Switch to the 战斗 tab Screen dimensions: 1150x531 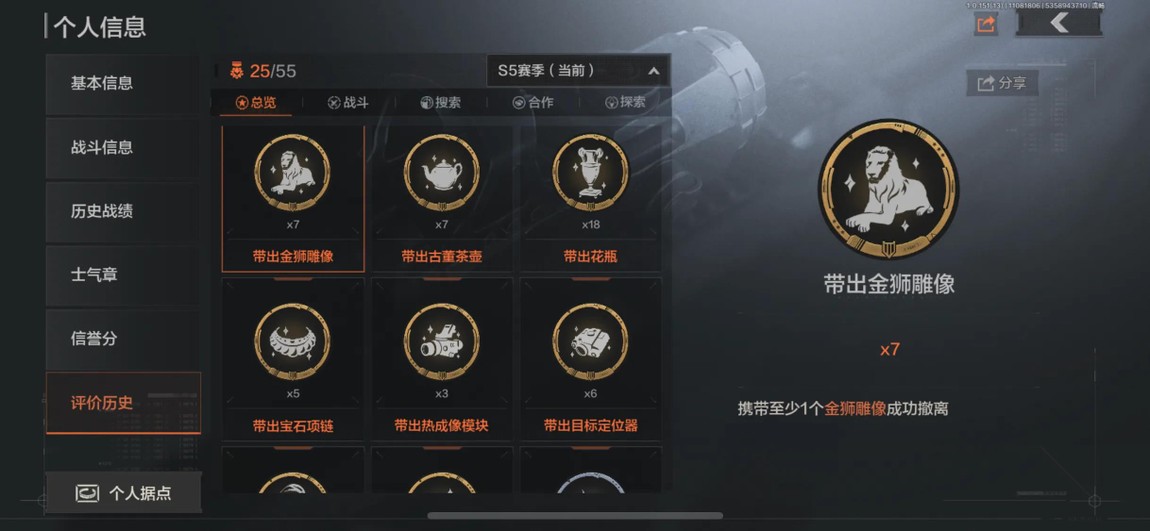(348, 103)
